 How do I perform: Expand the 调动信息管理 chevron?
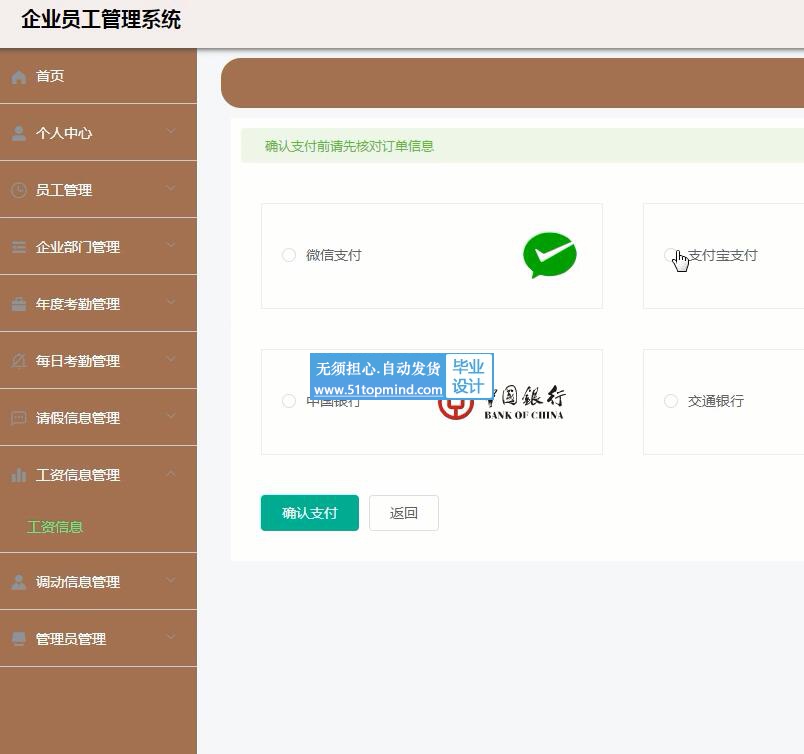click(171, 581)
